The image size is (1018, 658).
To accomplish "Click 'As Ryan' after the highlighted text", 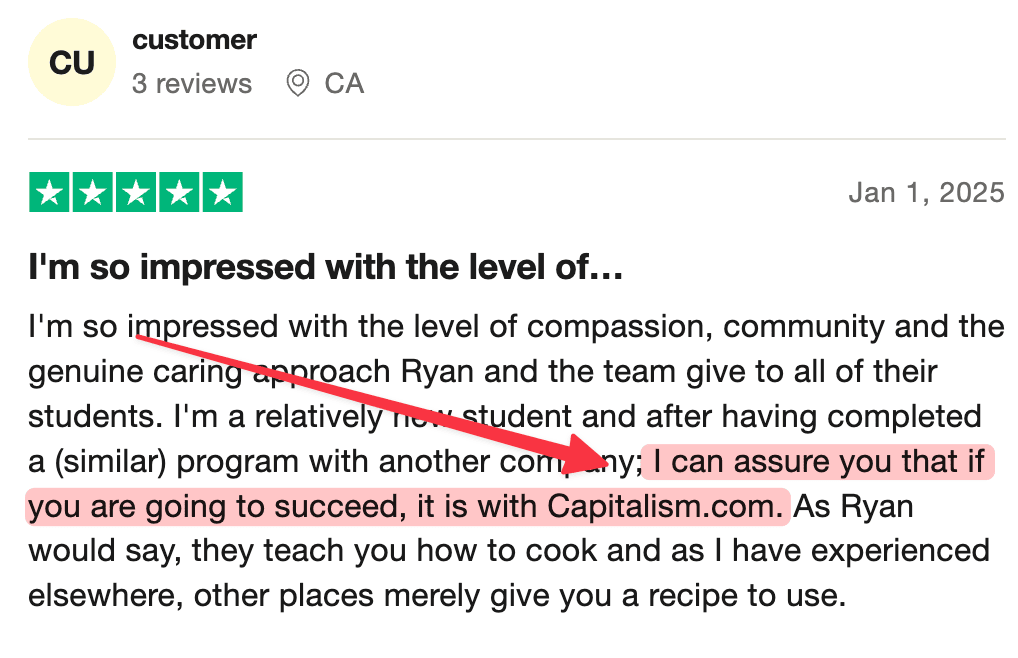I will pos(853,506).
